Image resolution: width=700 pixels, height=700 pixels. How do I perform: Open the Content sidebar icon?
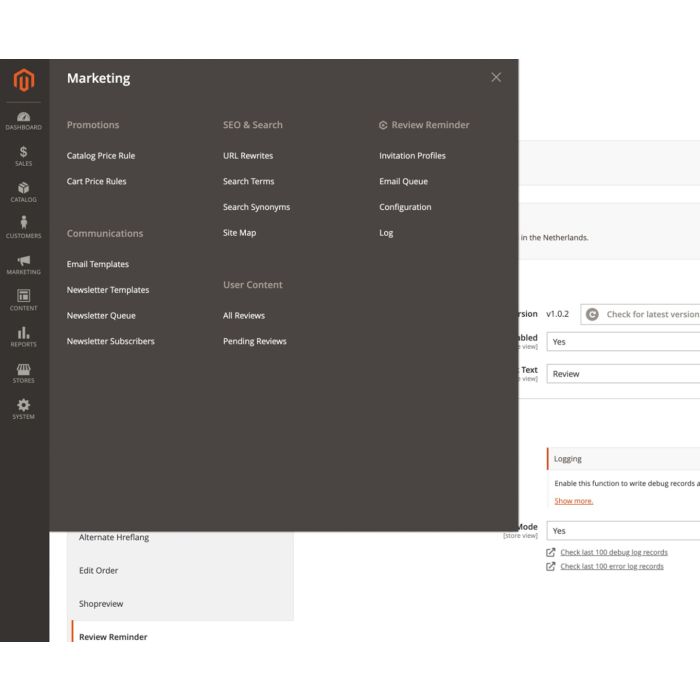coord(23,300)
